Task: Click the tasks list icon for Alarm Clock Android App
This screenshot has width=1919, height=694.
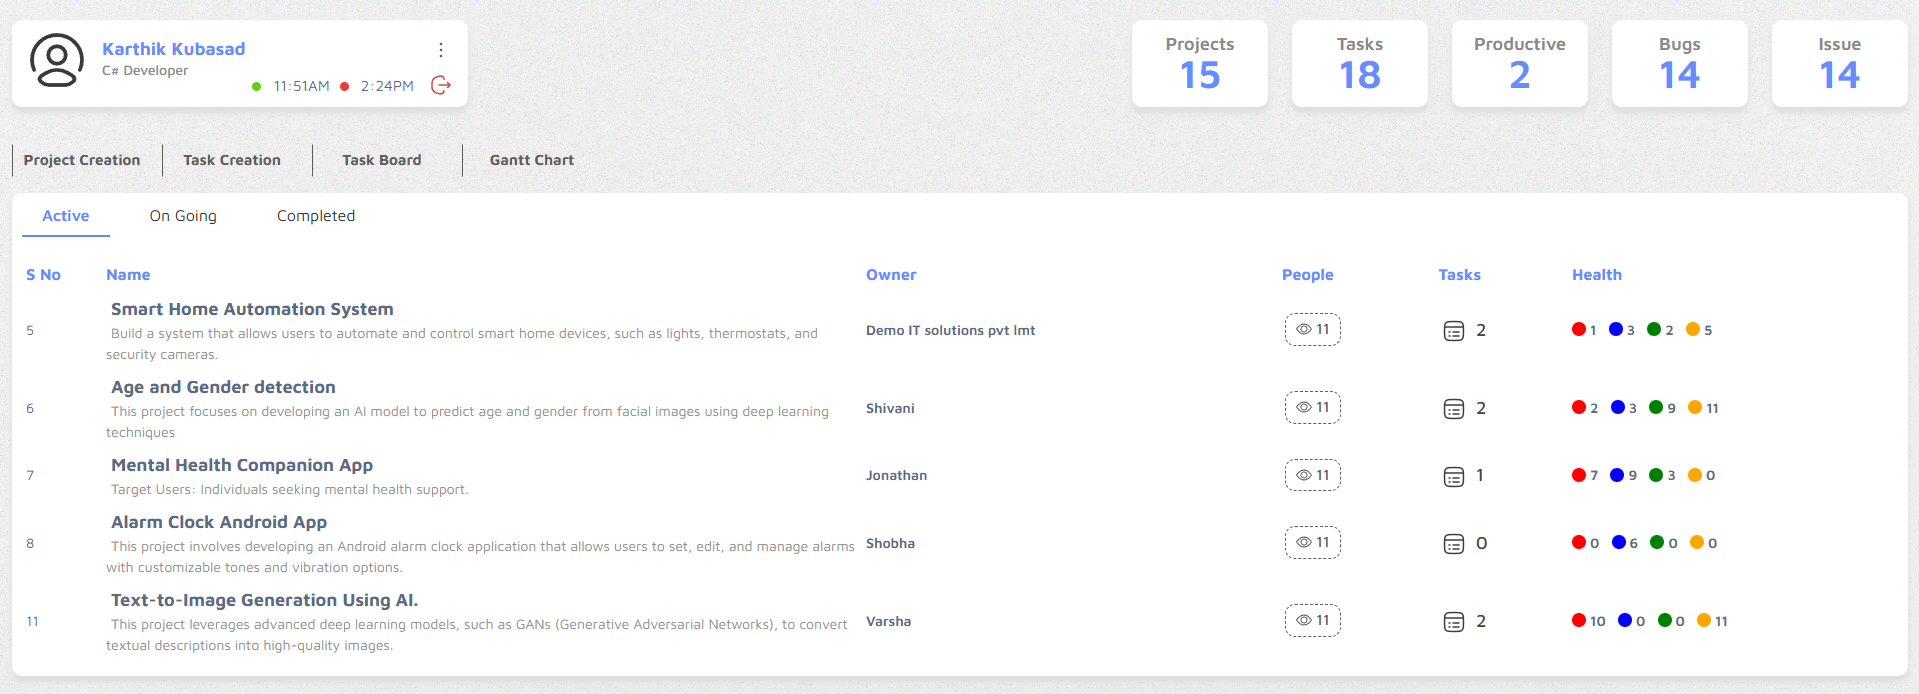Action: [x=1454, y=544]
